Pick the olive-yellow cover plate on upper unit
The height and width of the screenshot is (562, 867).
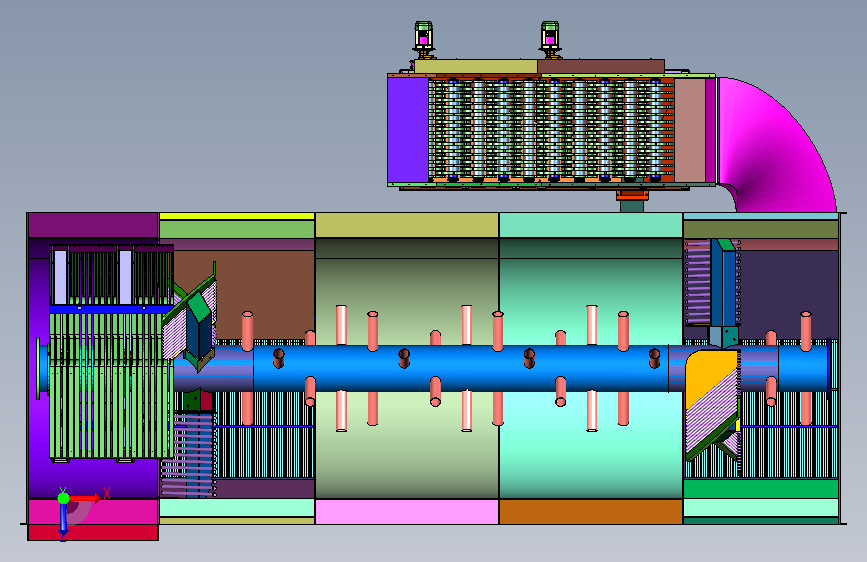pos(476,66)
